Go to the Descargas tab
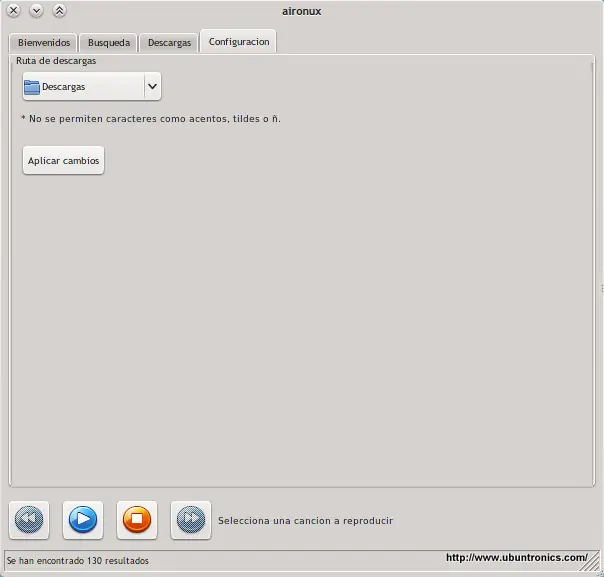This screenshot has height=577, width=604. click(x=169, y=42)
